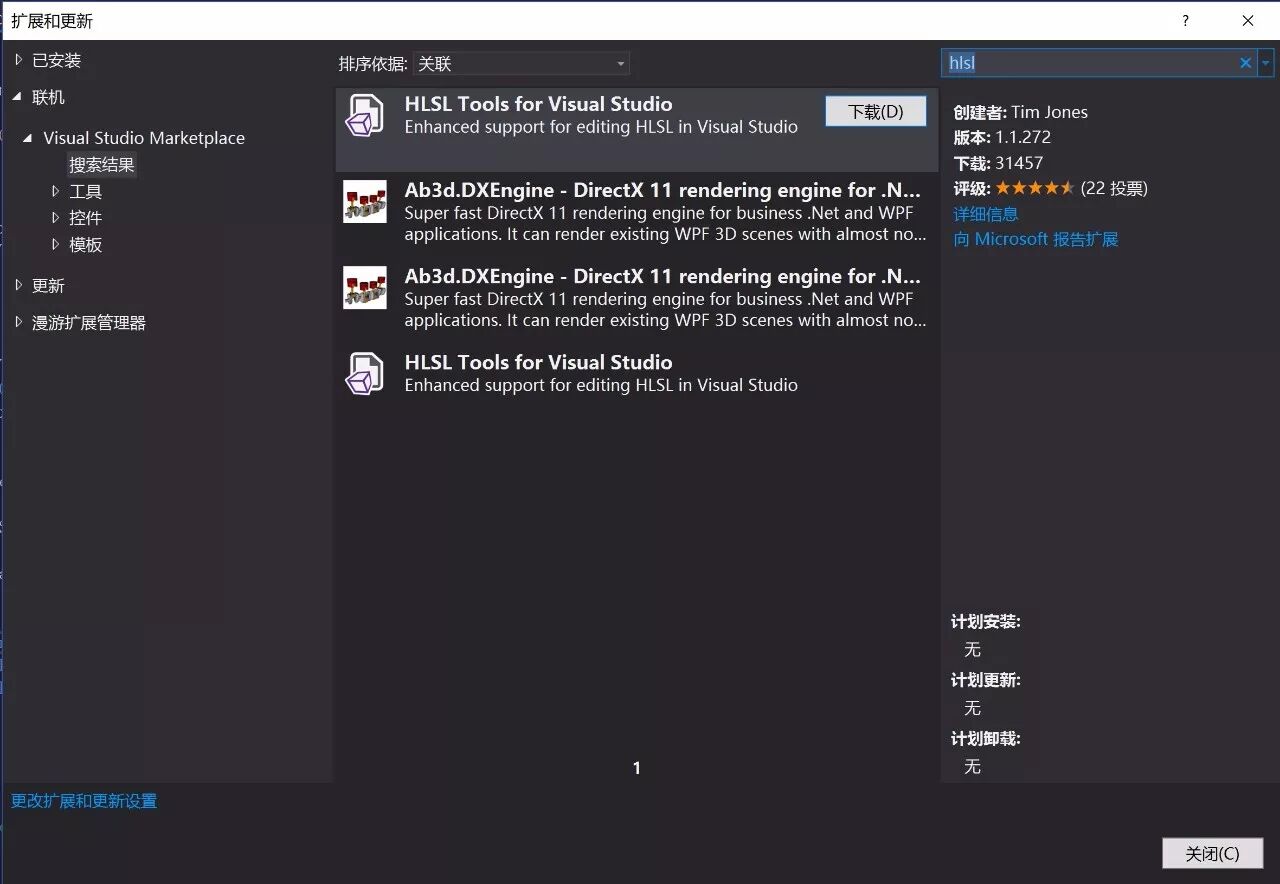This screenshot has height=884, width=1280.
Task: Click the last HLSL Tools extension icon
Action: 364,373
